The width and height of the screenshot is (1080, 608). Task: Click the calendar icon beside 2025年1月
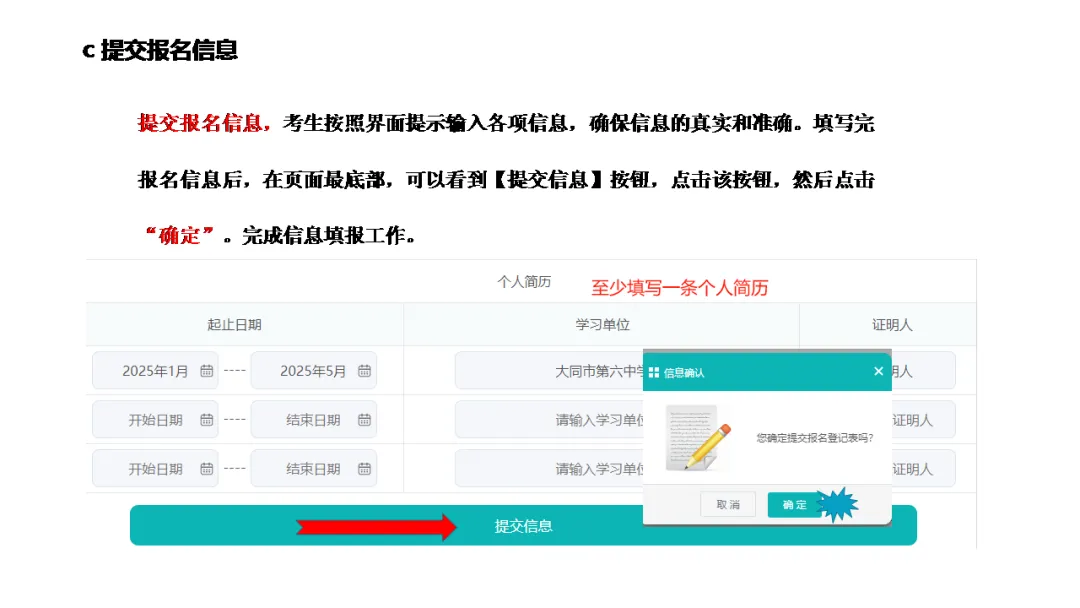207,370
